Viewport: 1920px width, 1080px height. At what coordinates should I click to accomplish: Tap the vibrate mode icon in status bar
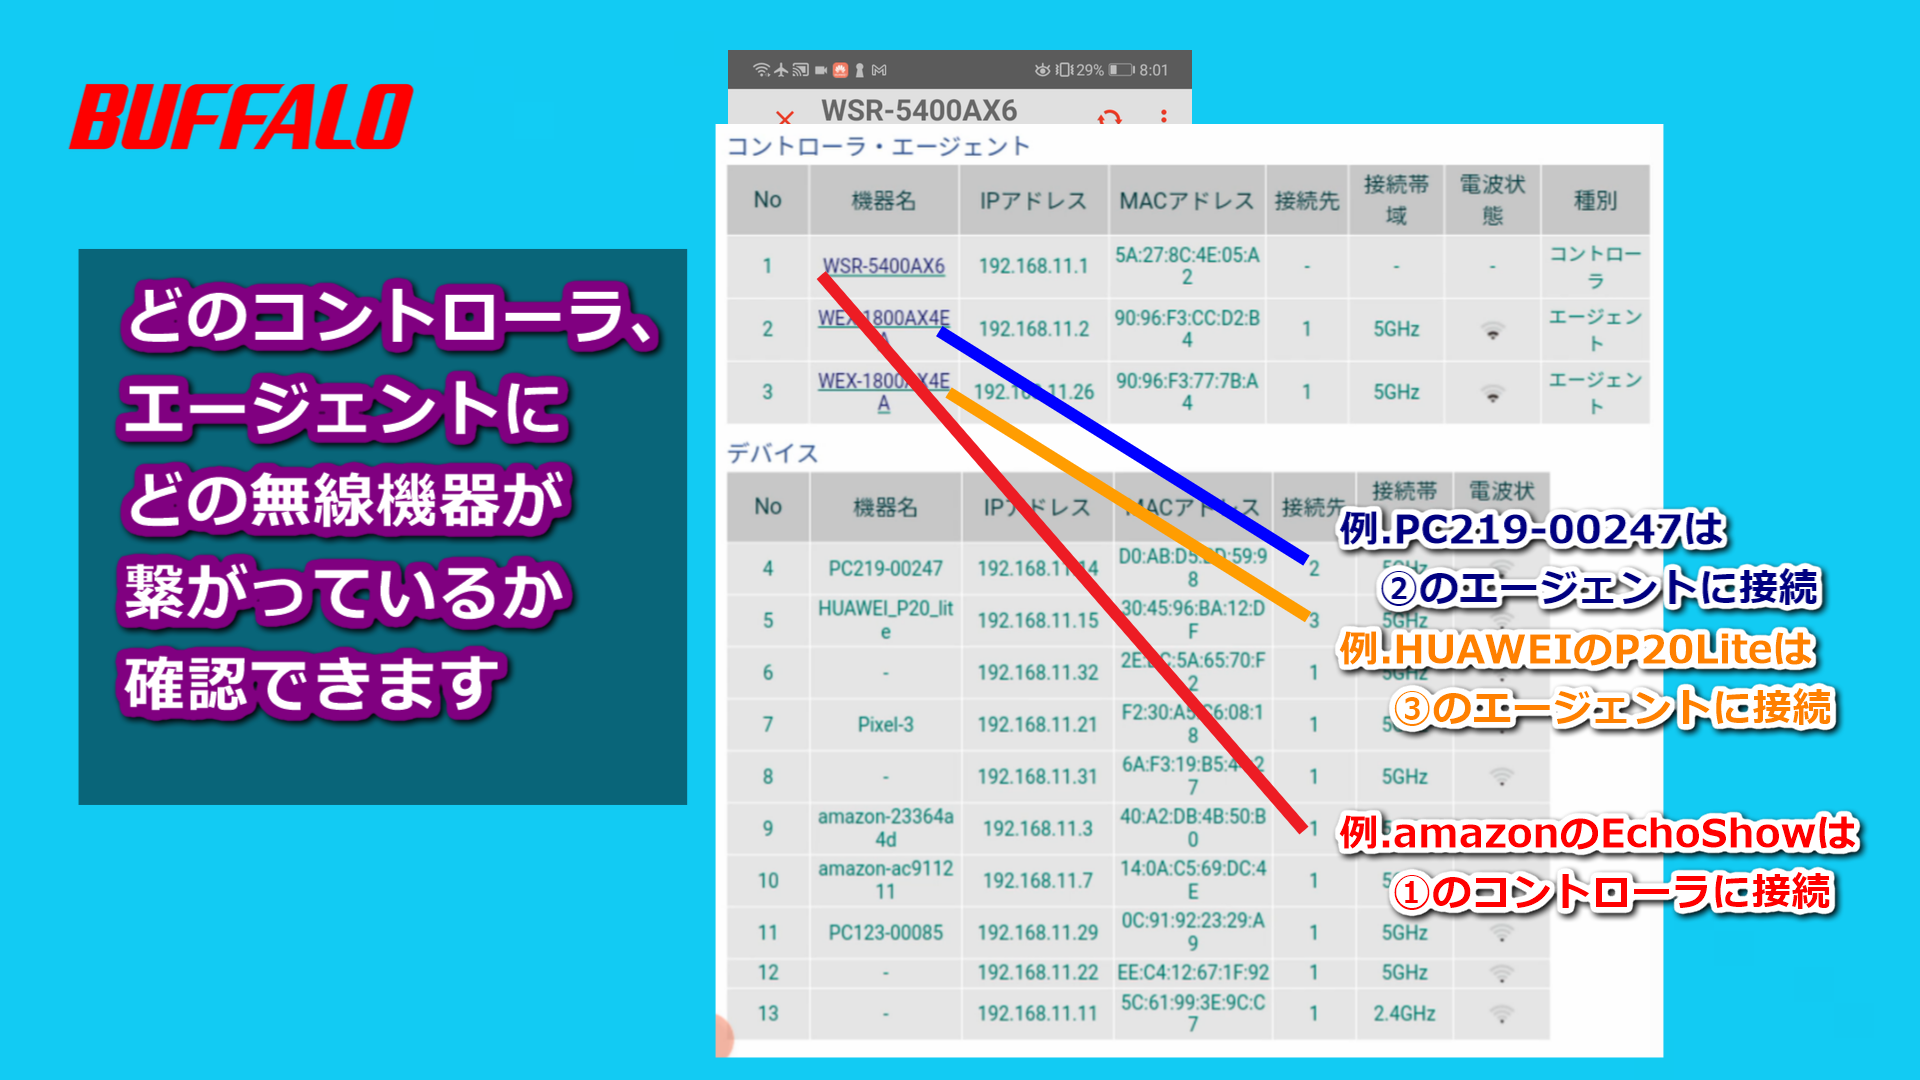click(1064, 70)
